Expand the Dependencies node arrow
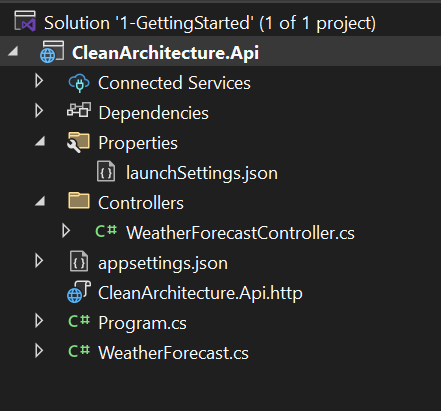Screen dimensions: 441x411 point(39,111)
